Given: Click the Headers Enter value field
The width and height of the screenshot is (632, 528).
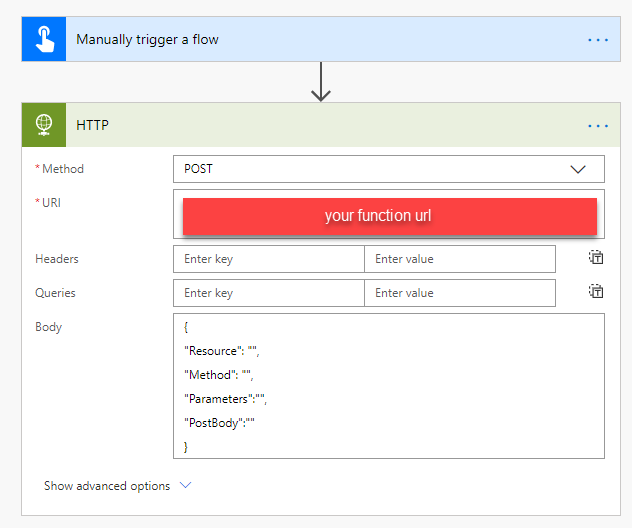Looking at the screenshot, I should pyautogui.click(x=459, y=259).
